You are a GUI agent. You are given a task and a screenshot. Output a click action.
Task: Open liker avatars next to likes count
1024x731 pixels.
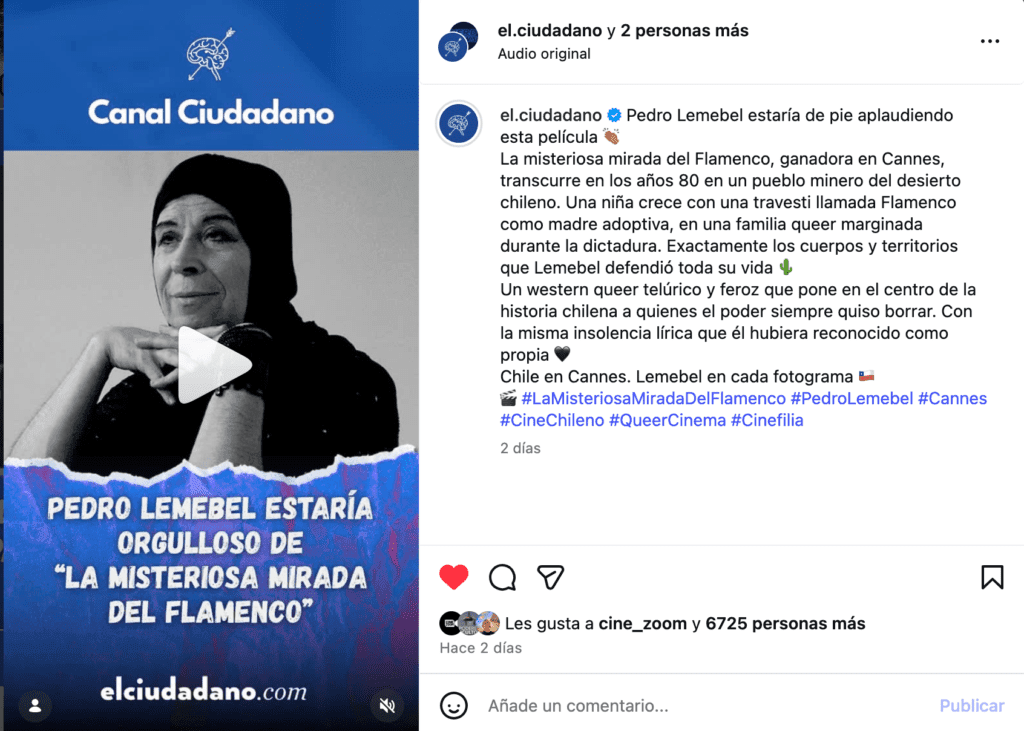(x=470, y=624)
